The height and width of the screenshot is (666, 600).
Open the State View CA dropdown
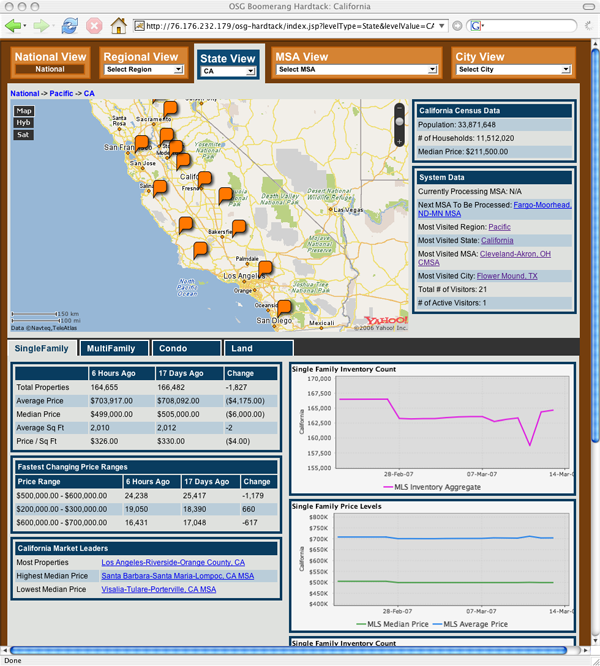coord(228,71)
